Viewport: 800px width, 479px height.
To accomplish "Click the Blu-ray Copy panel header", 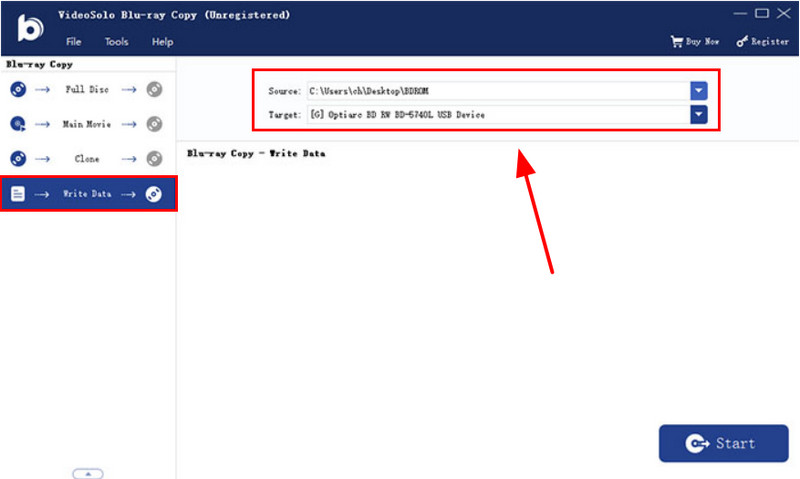I will coord(39,64).
